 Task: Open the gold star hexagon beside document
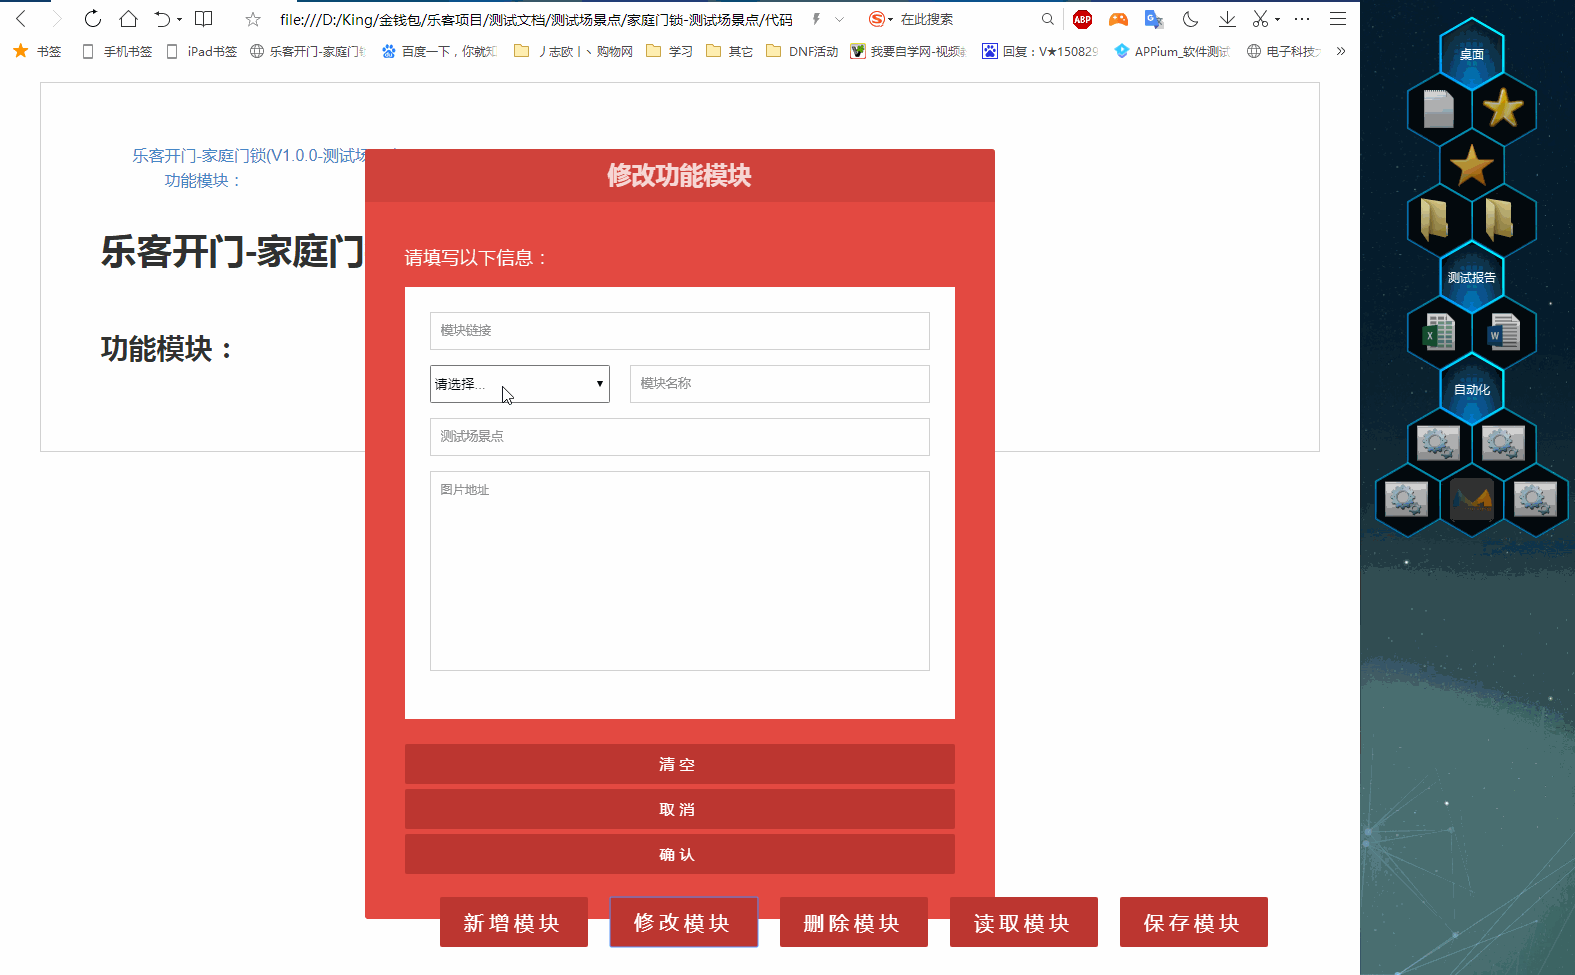click(x=1503, y=109)
